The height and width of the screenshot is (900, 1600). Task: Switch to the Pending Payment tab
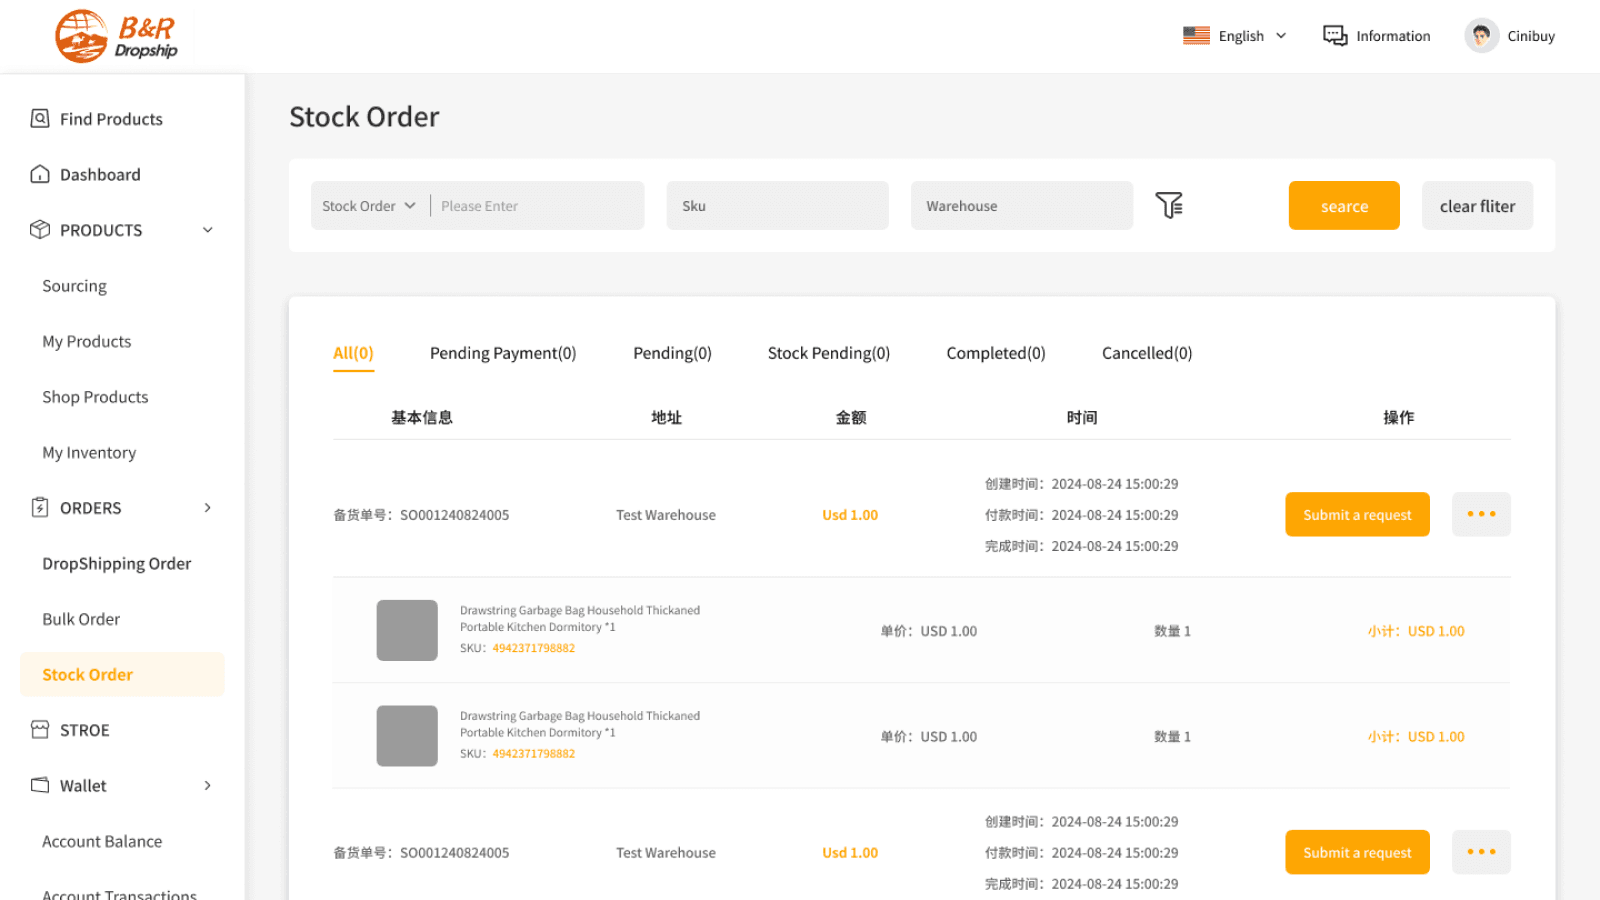pos(502,352)
